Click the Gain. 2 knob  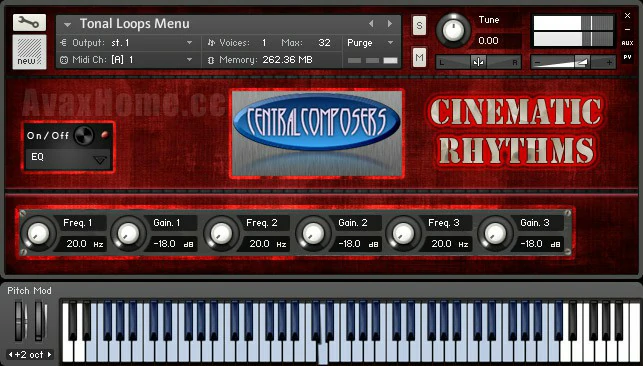coord(313,234)
